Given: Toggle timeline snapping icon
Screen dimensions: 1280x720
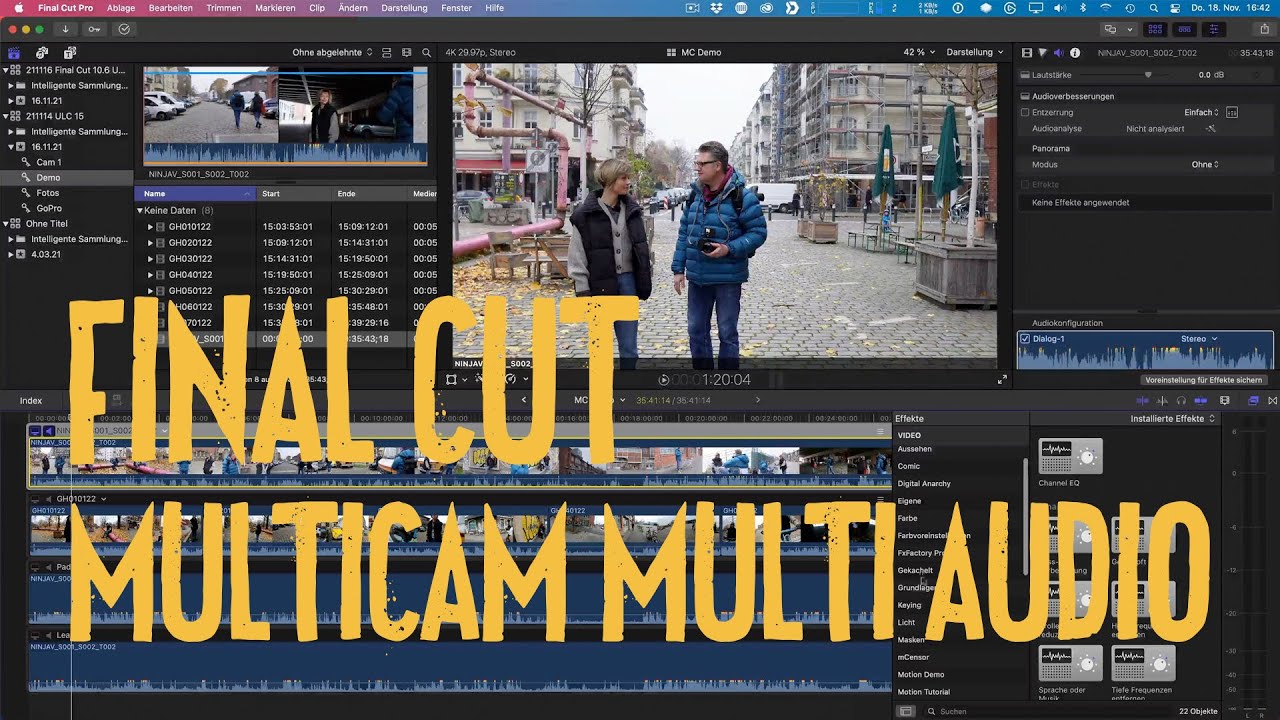Looking at the screenshot, I should pyautogui.click(x=1202, y=400).
